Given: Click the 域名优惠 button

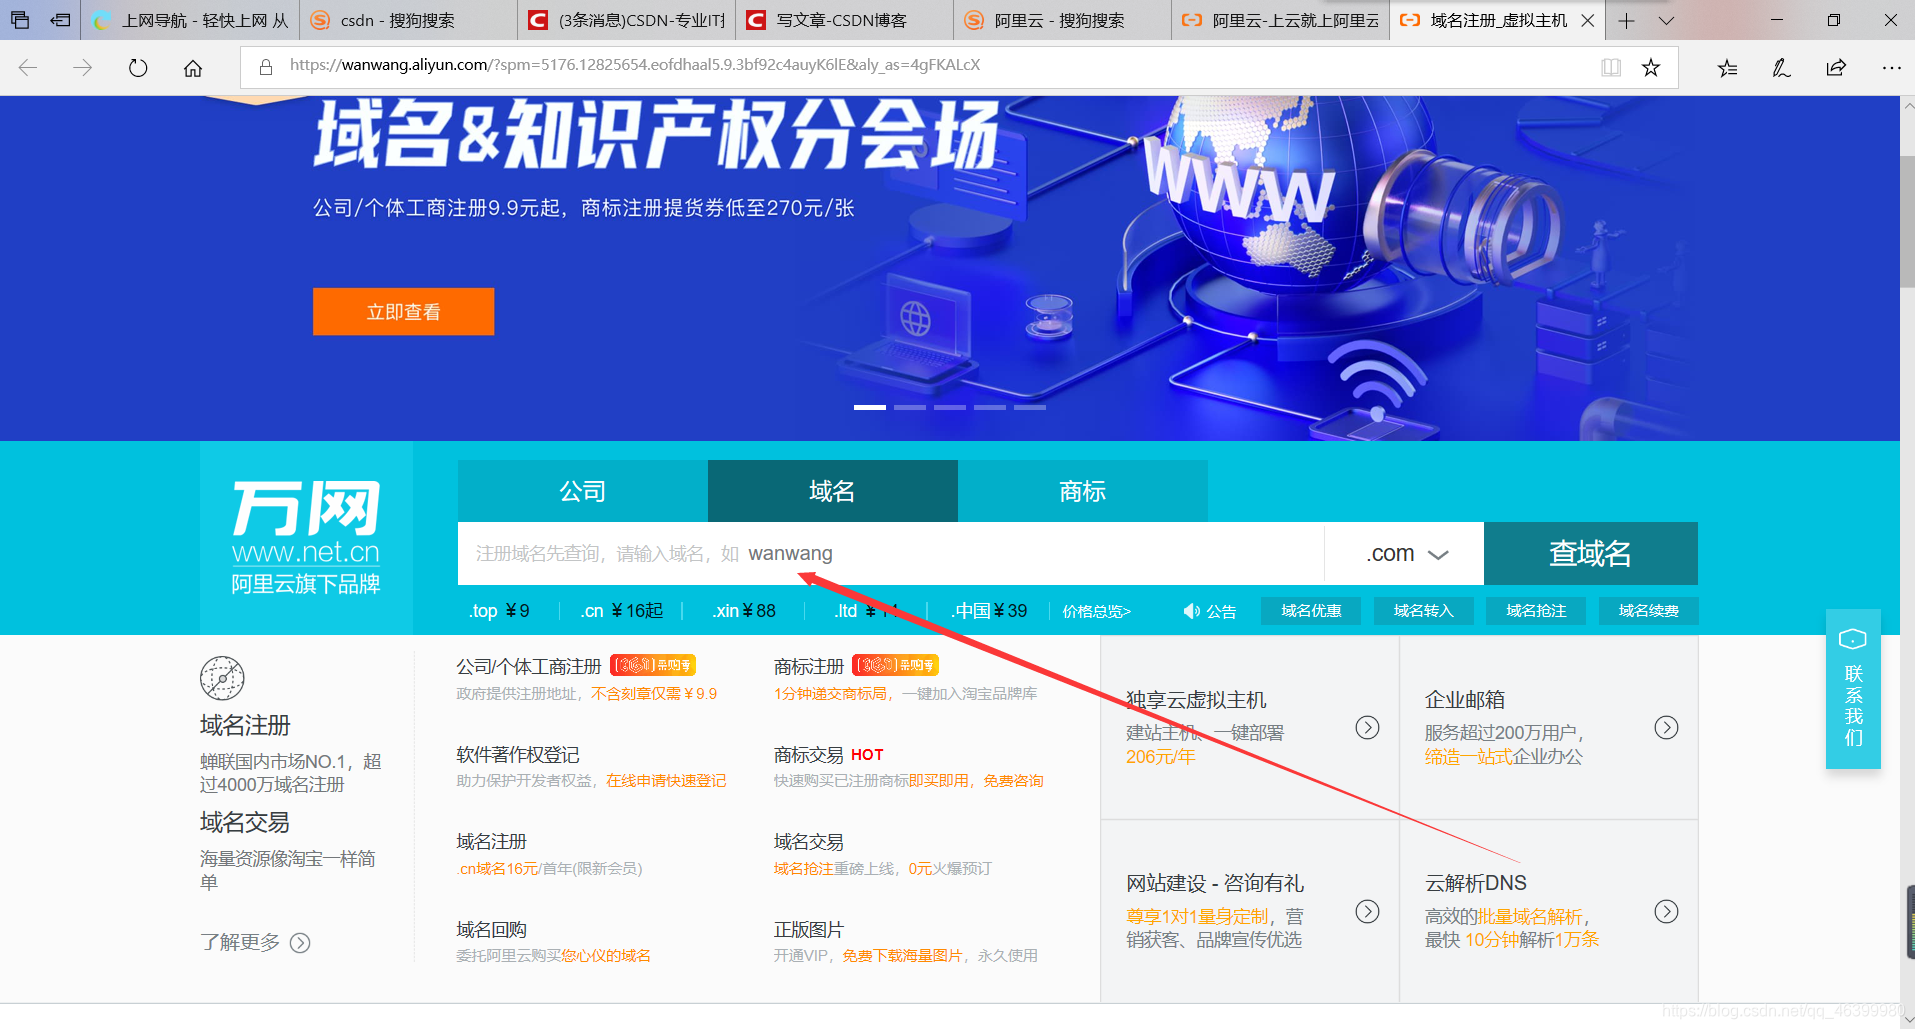Looking at the screenshot, I should click(x=1311, y=611).
